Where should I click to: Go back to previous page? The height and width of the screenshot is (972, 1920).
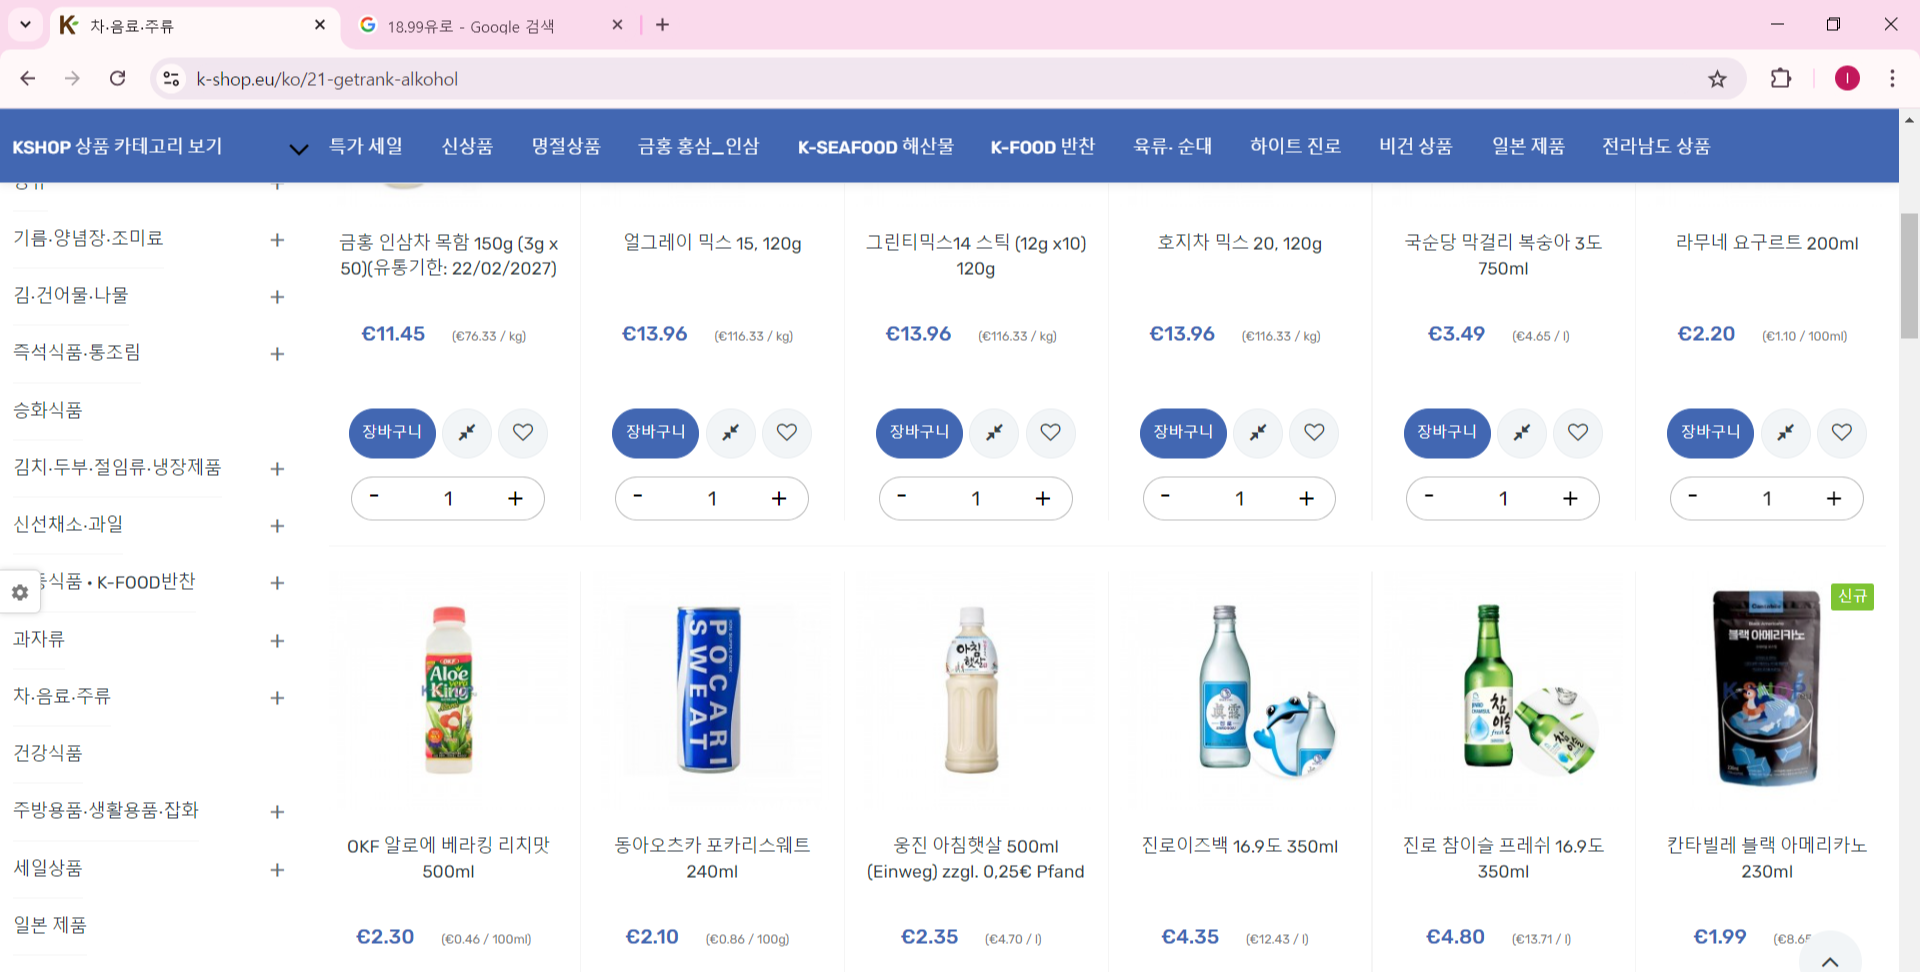point(28,78)
